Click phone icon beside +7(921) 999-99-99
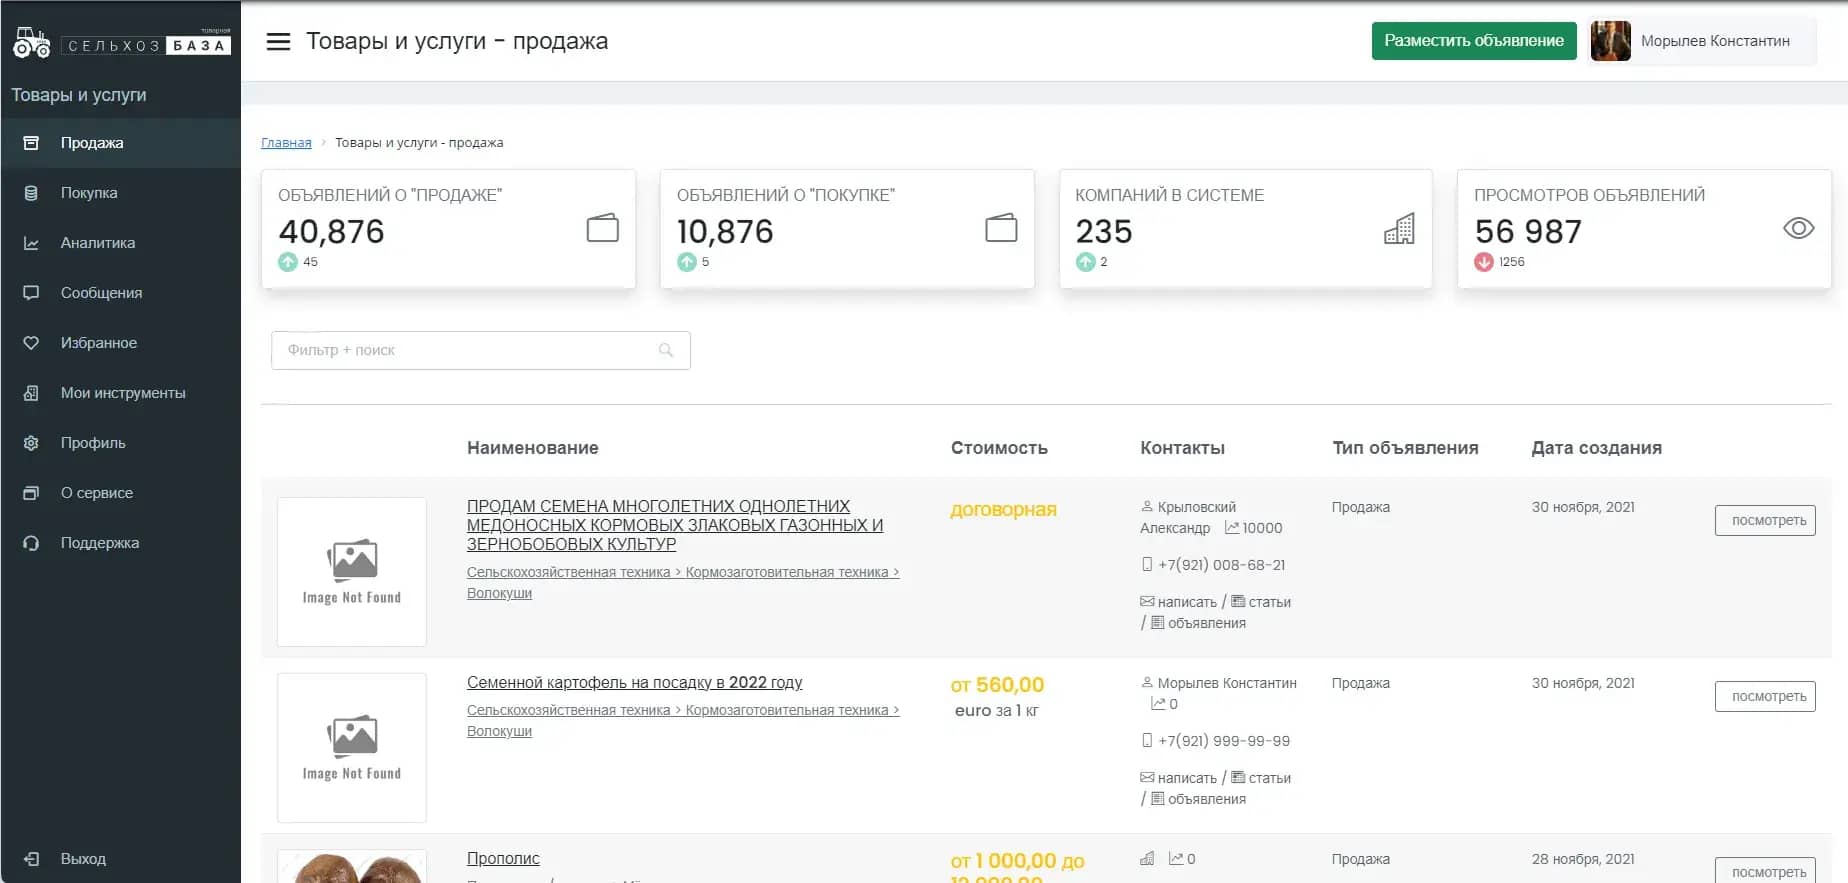The height and width of the screenshot is (883, 1848). coord(1147,741)
